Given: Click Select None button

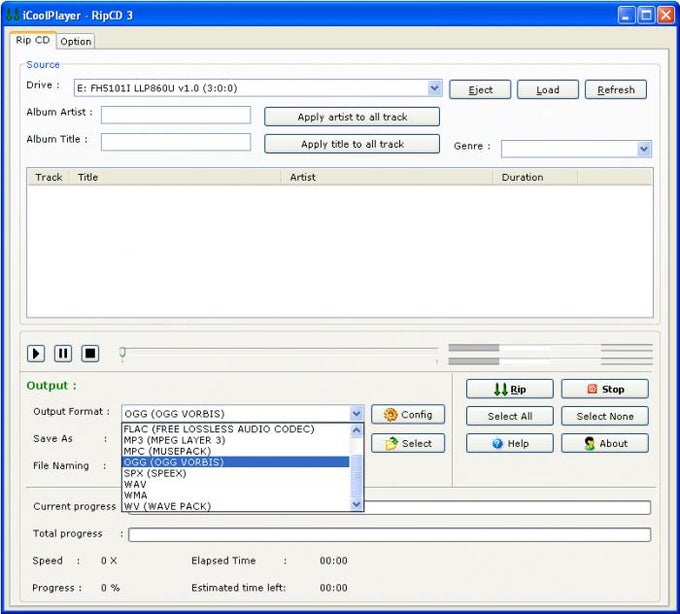Looking at the screenshot, I should [x=605, y=416].
